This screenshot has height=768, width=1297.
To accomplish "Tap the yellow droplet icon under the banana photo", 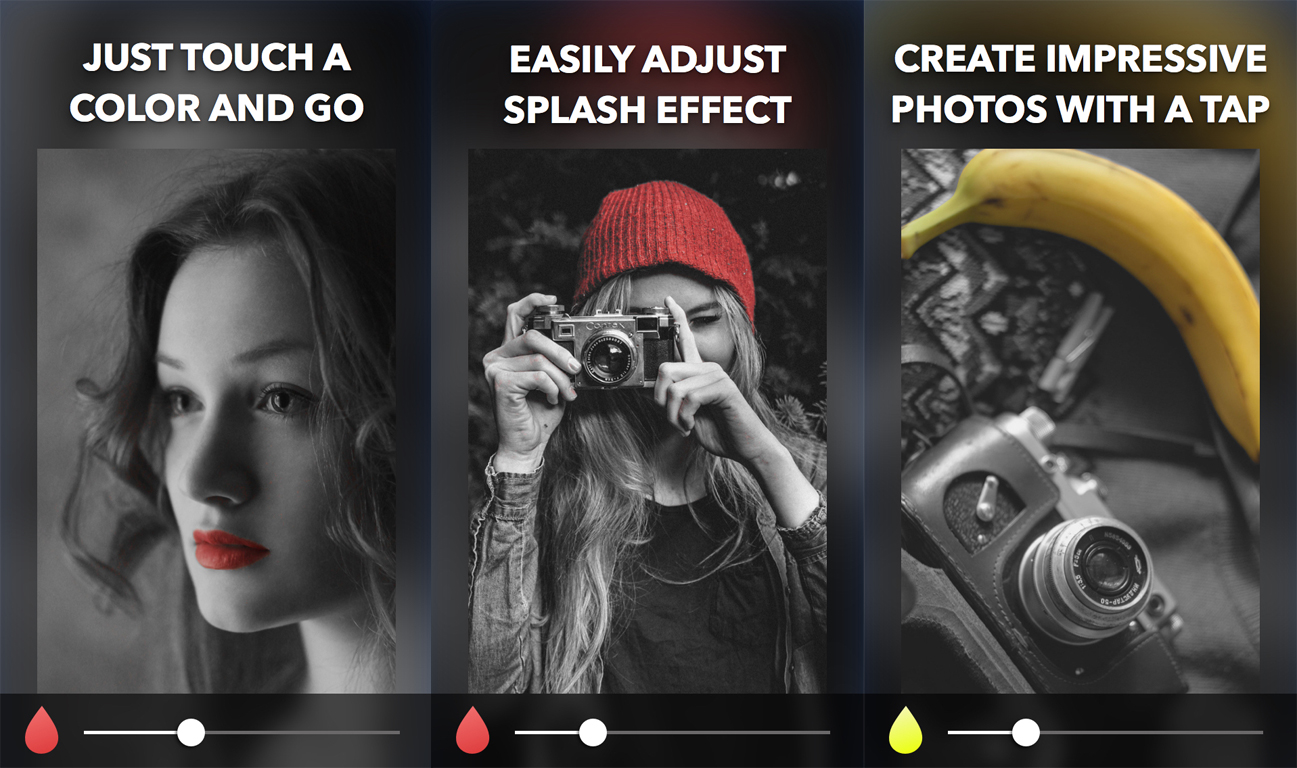I will [905, 731].
